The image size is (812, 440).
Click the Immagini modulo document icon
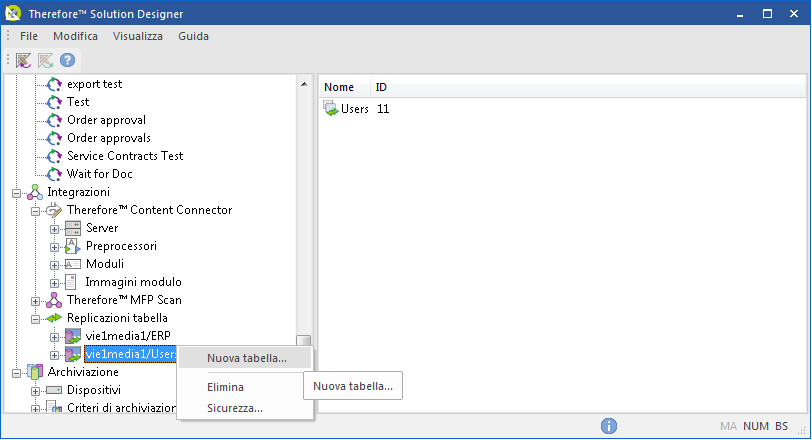click(71, 282)
